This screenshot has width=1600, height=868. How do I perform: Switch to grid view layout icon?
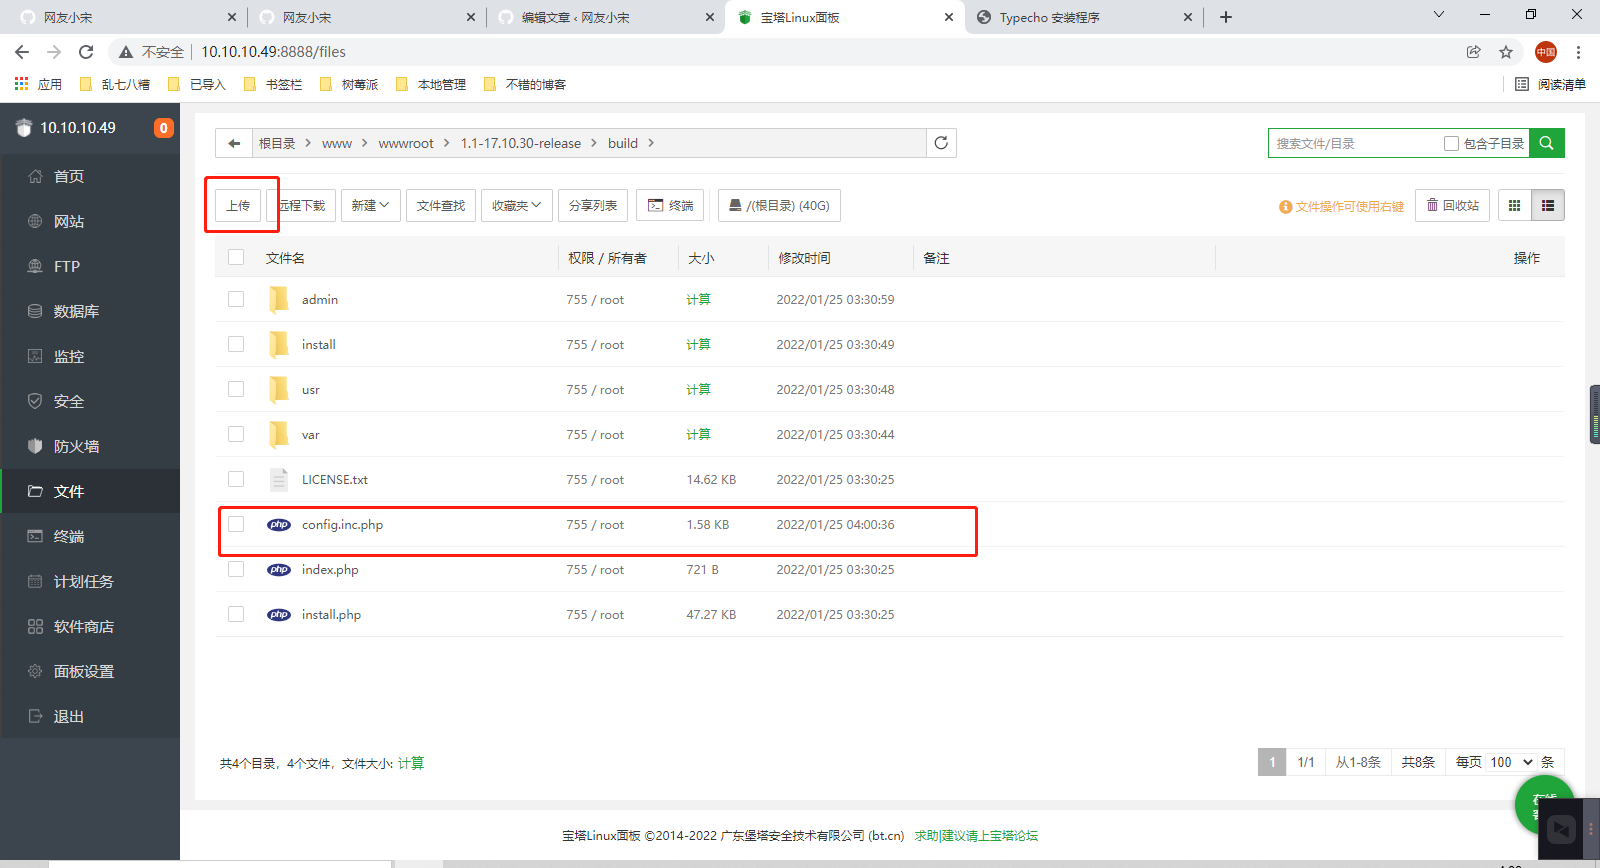[x=1514, y=205]
